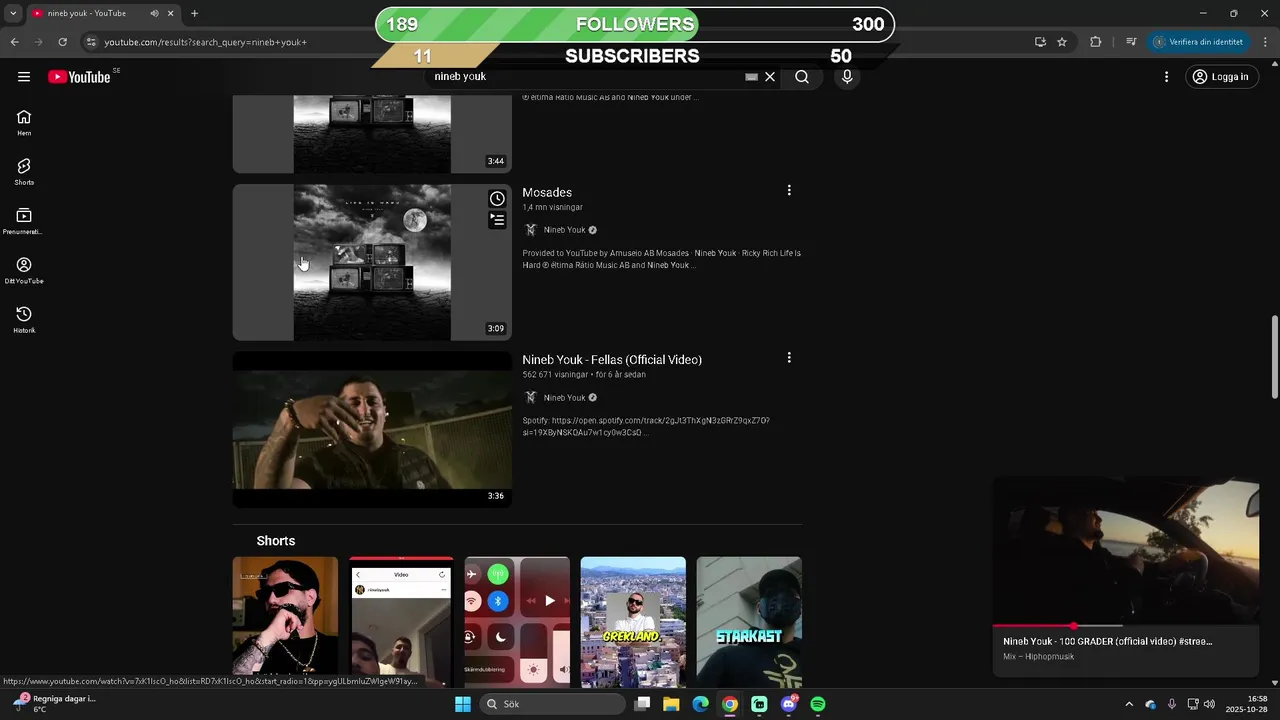Click the miniplayer video 100 GRADER
1280x720 pixels.
pos(1126,552)
